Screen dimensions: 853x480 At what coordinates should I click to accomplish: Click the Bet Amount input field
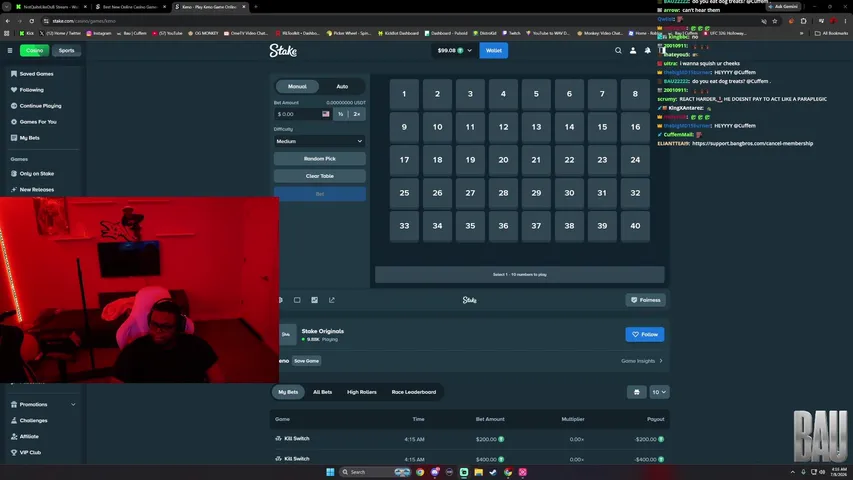tap(302, 114)
